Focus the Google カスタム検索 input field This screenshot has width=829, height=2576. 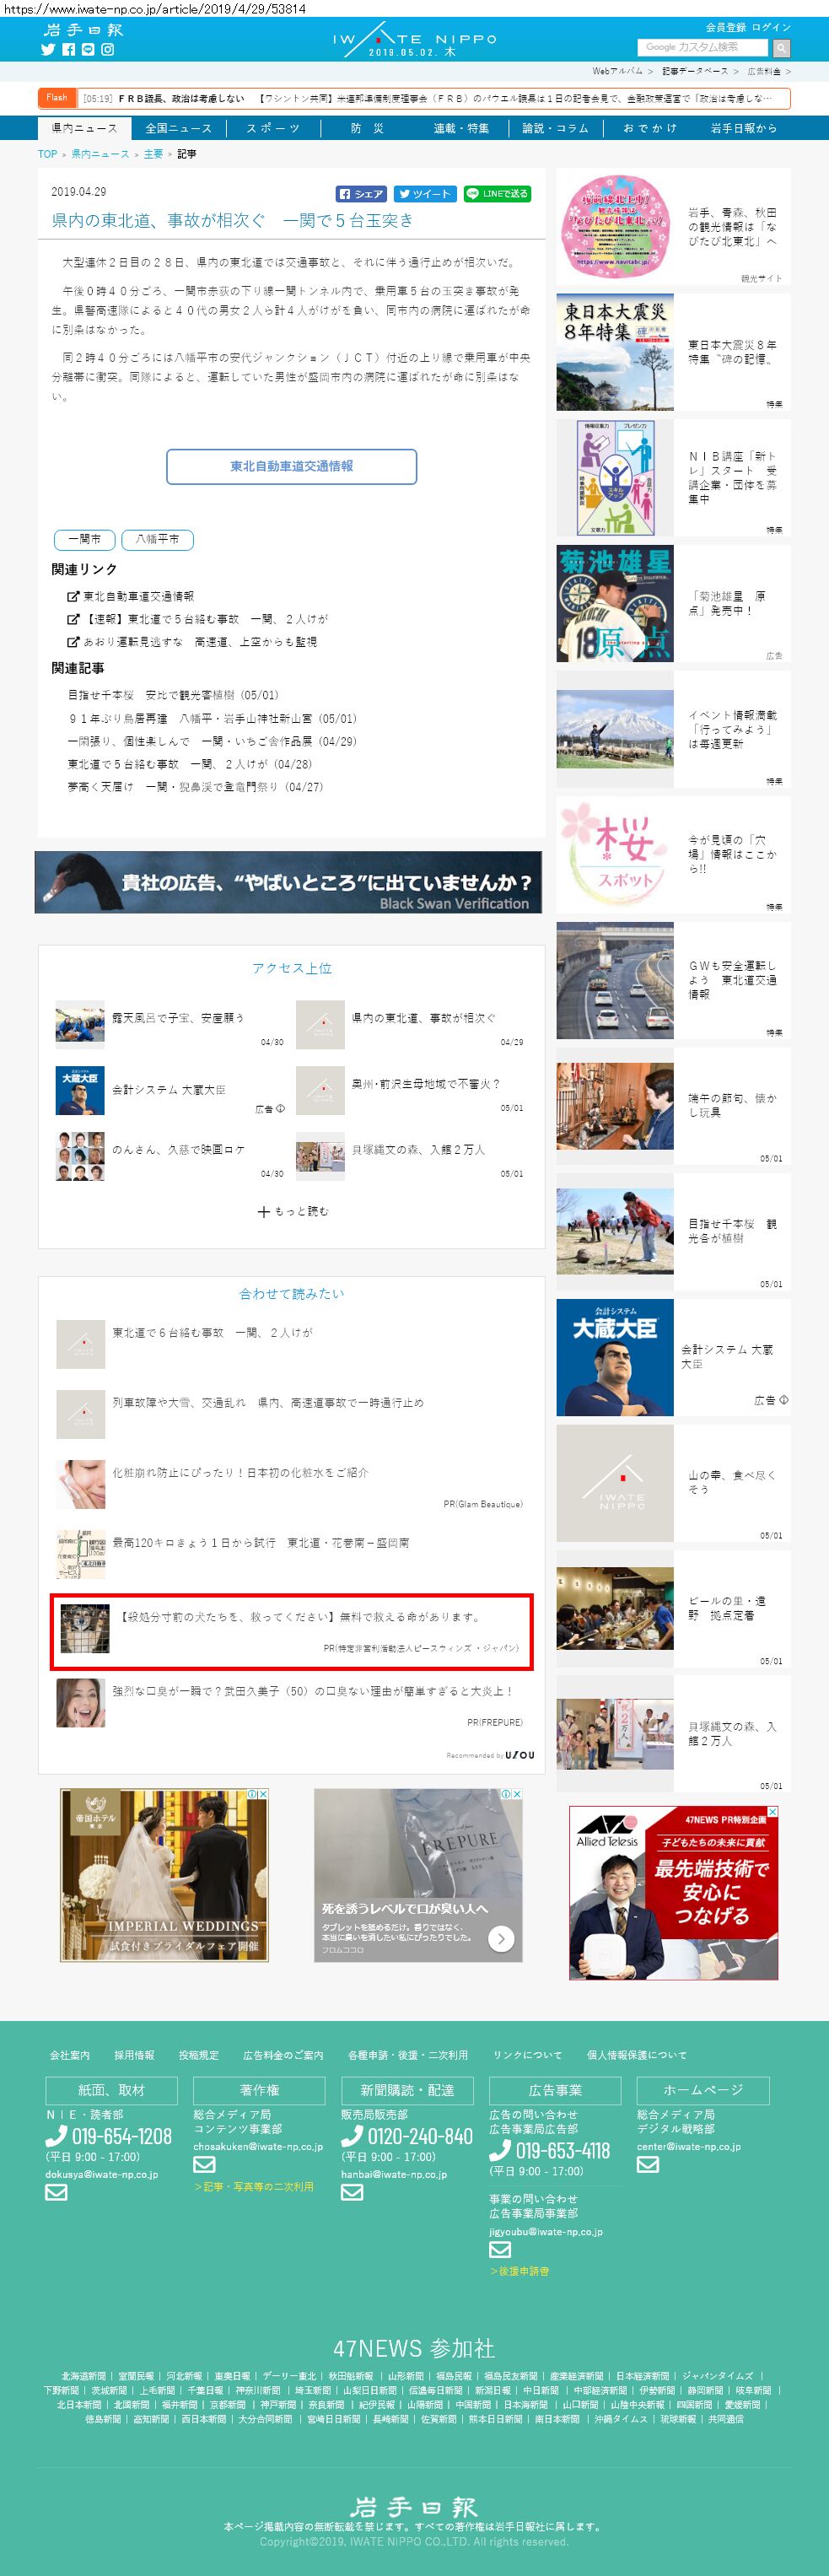(x=703, y=47)
